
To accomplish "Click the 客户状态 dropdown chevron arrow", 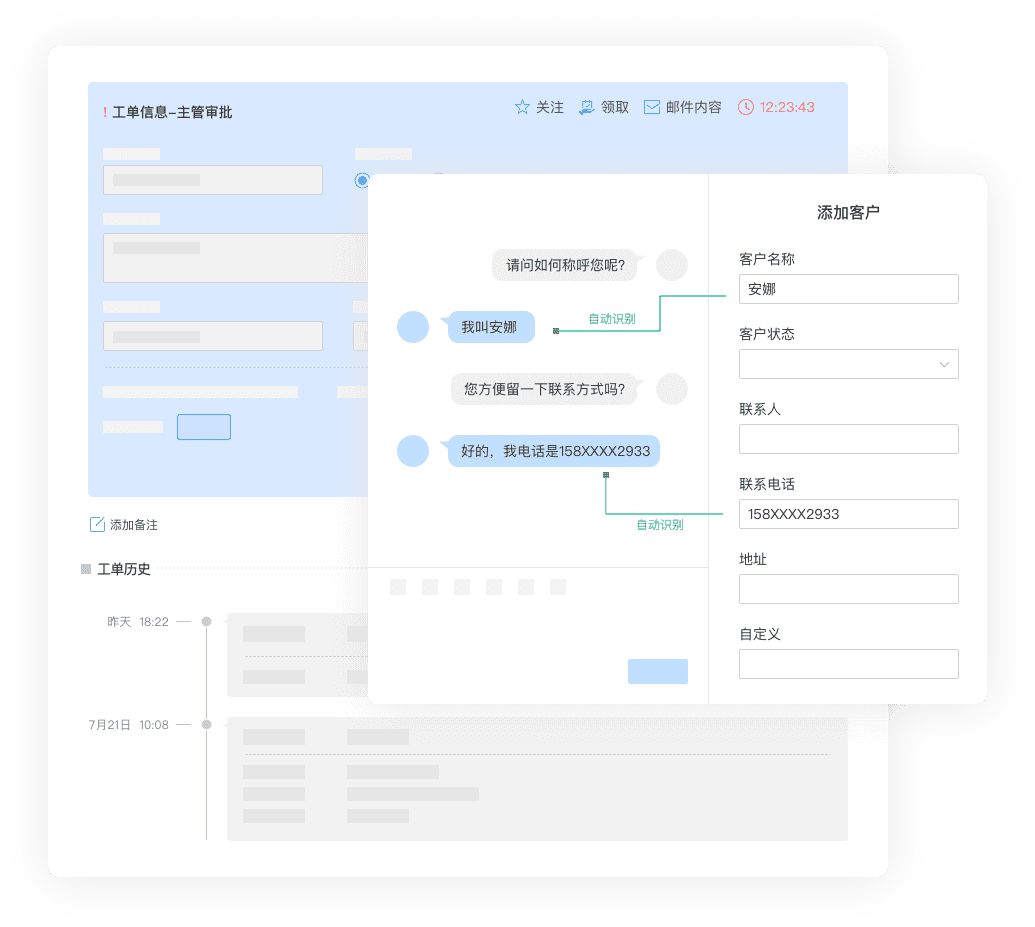I will (944, 364).
